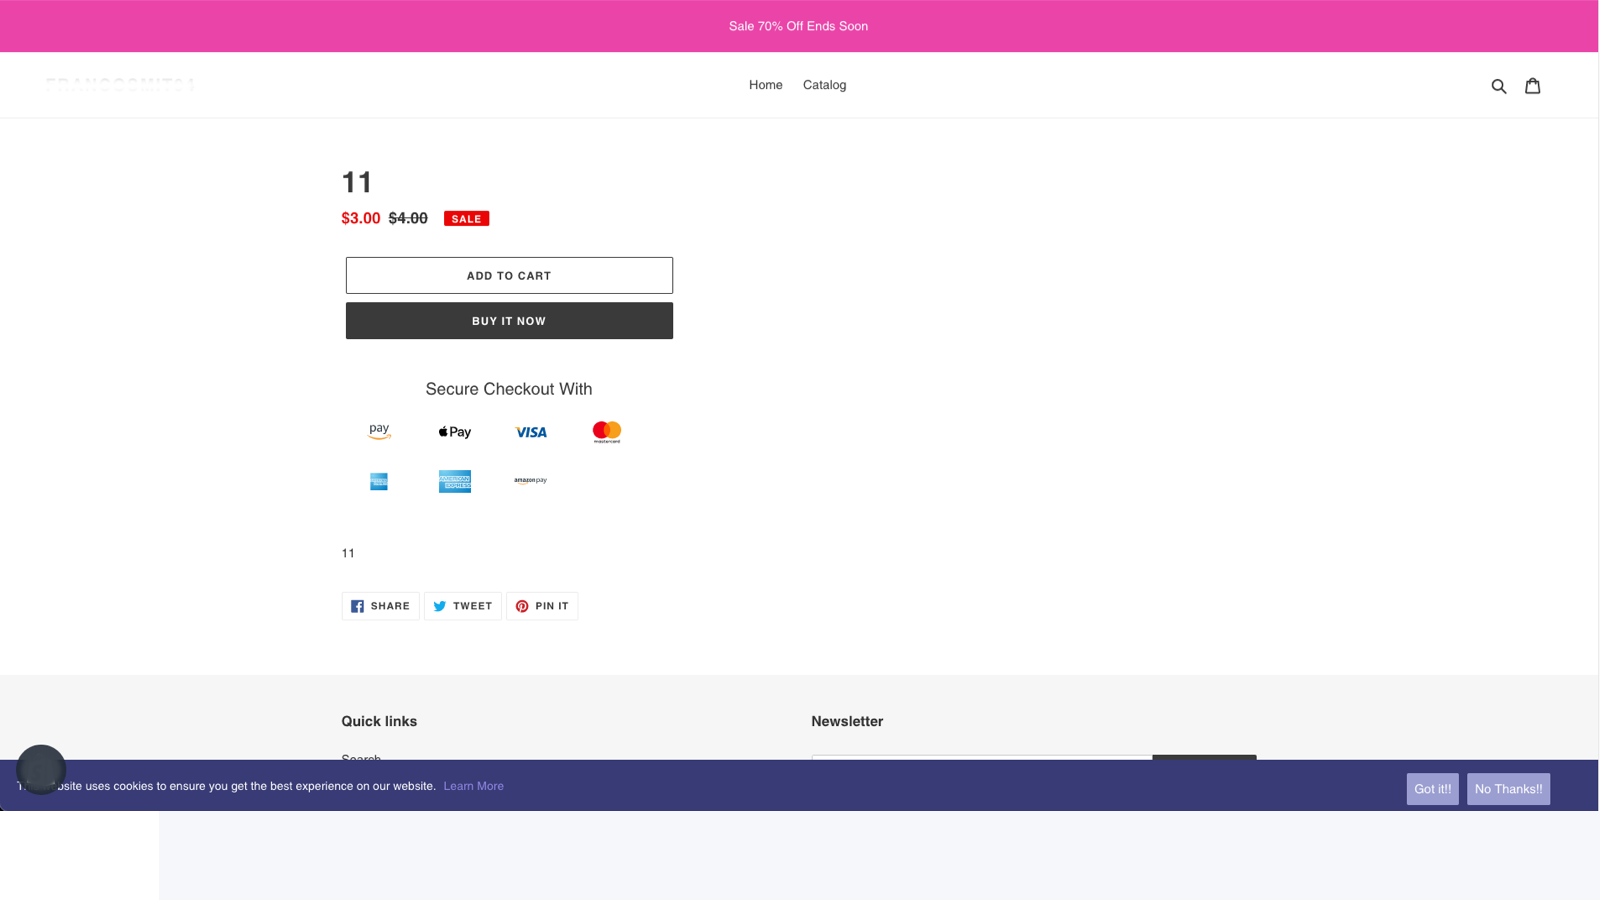This screenshot has height=900, width=1600.
Task: Click the red SALE badge
Action: [467, 219]
